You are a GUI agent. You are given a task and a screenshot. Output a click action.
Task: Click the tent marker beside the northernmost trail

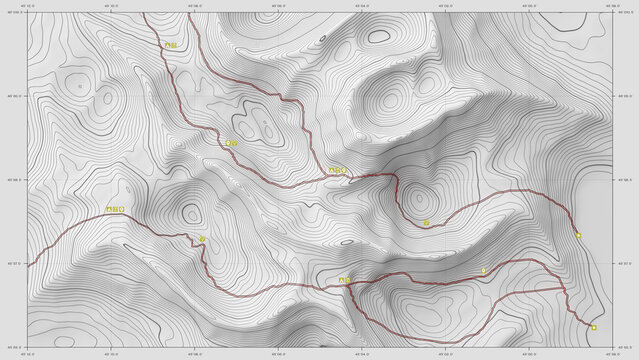(x=167, y=45)
